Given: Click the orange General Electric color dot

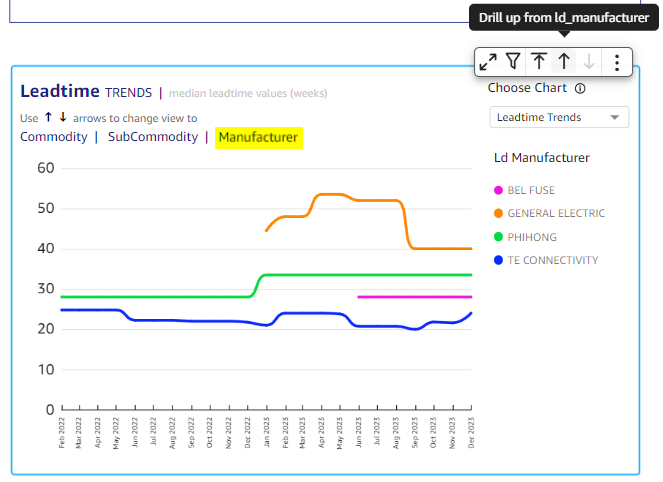Looking at the screenshot, I should 498,213.
